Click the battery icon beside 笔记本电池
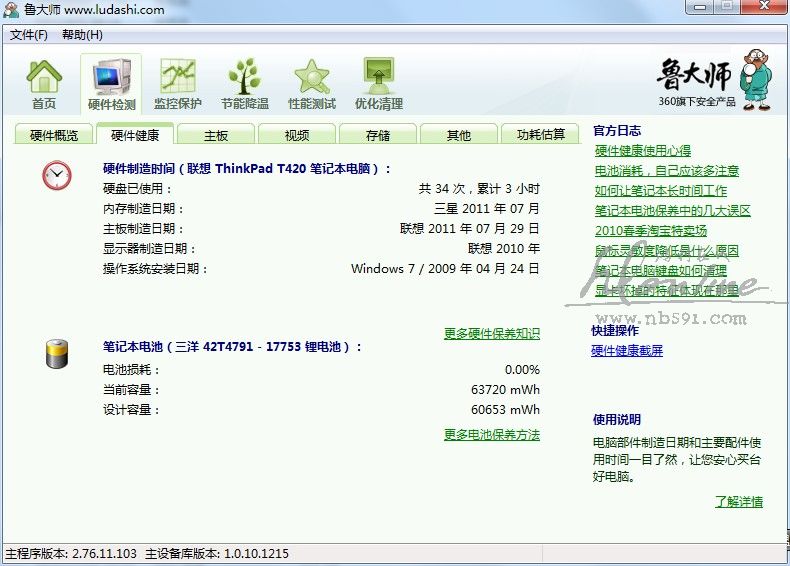This screenshot has width=790, height=566. (57, 354)
